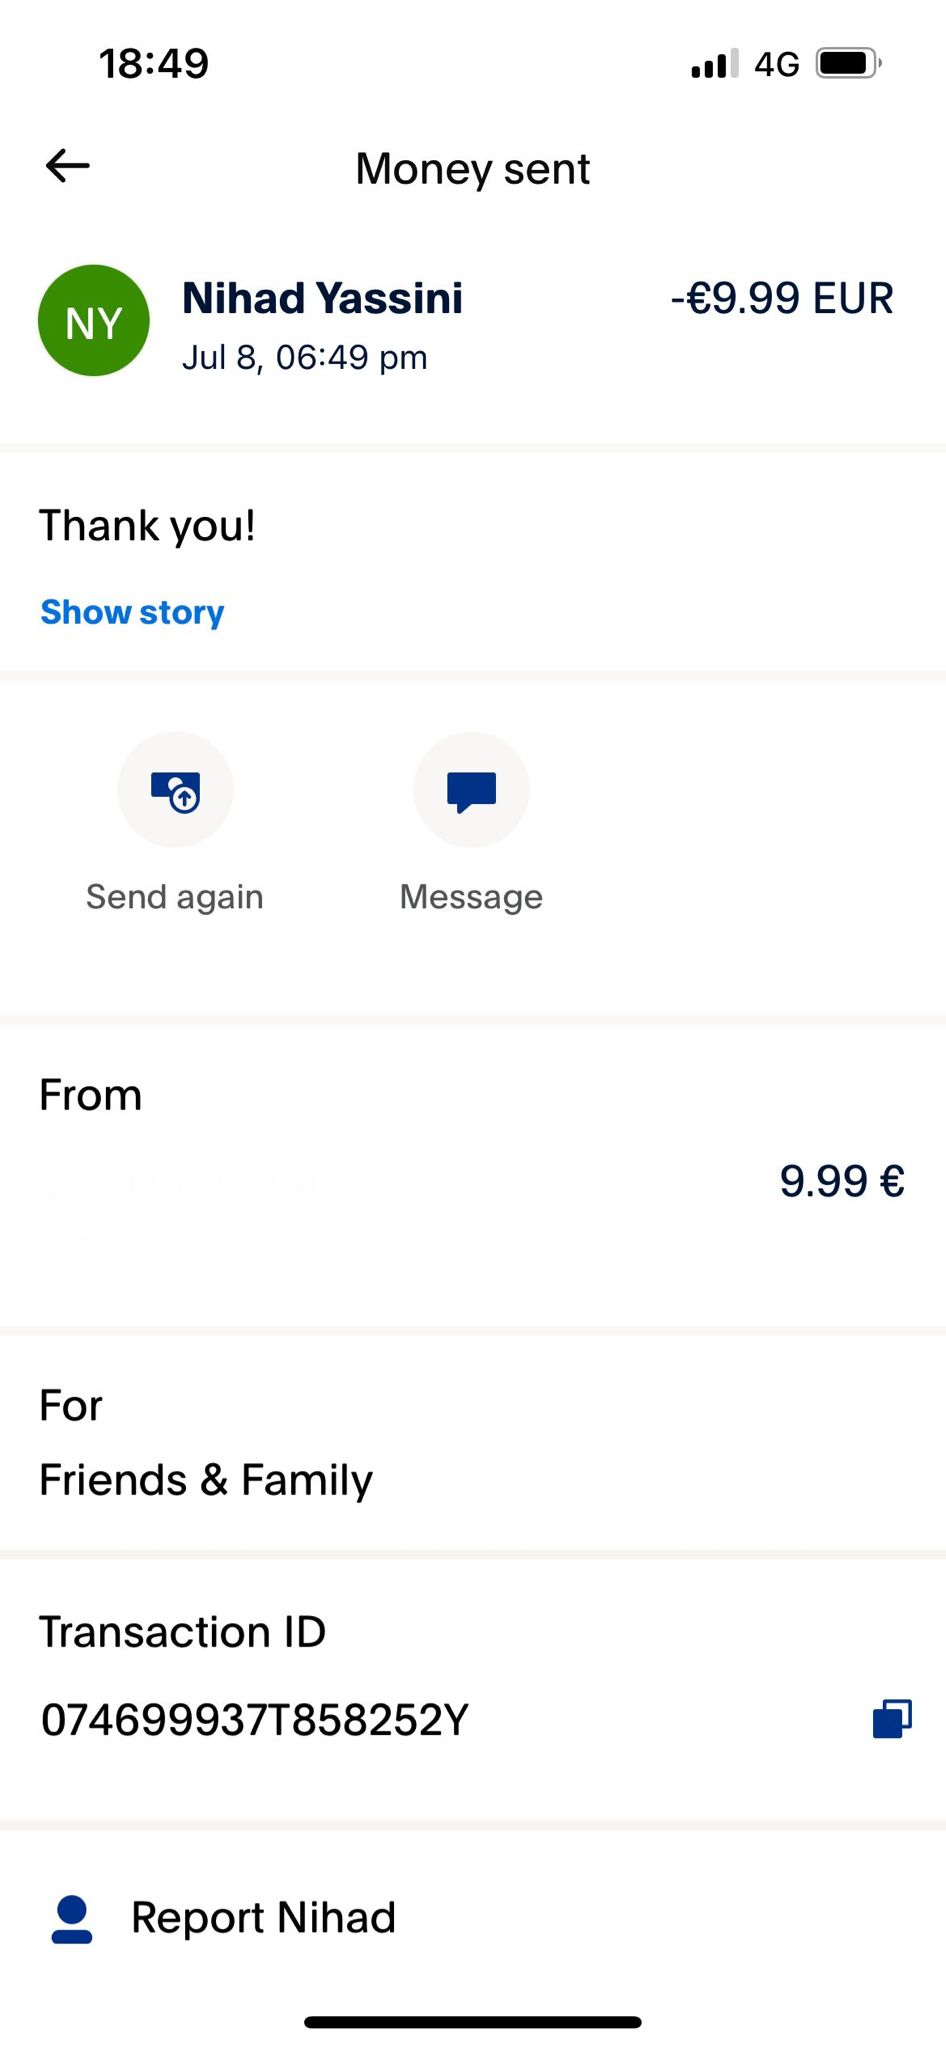This screenshot has width=946, height=2048.
Task: Tap the cellular signal bars icon
Action: coord(714,64)
